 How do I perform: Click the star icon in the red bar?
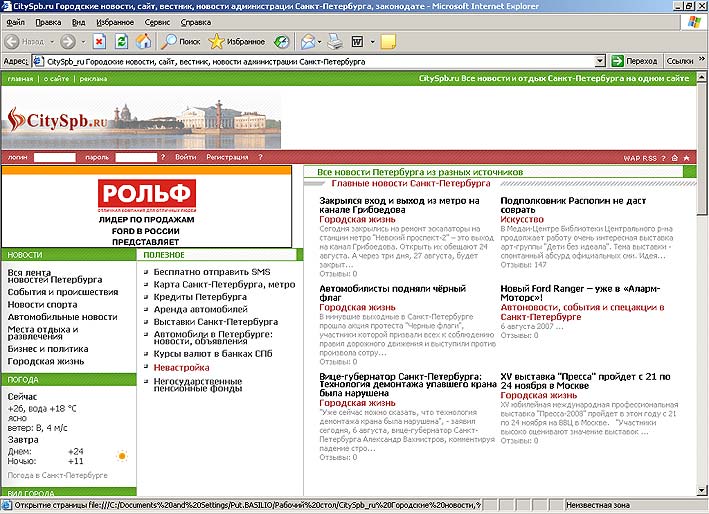click(x=686, y=158)
